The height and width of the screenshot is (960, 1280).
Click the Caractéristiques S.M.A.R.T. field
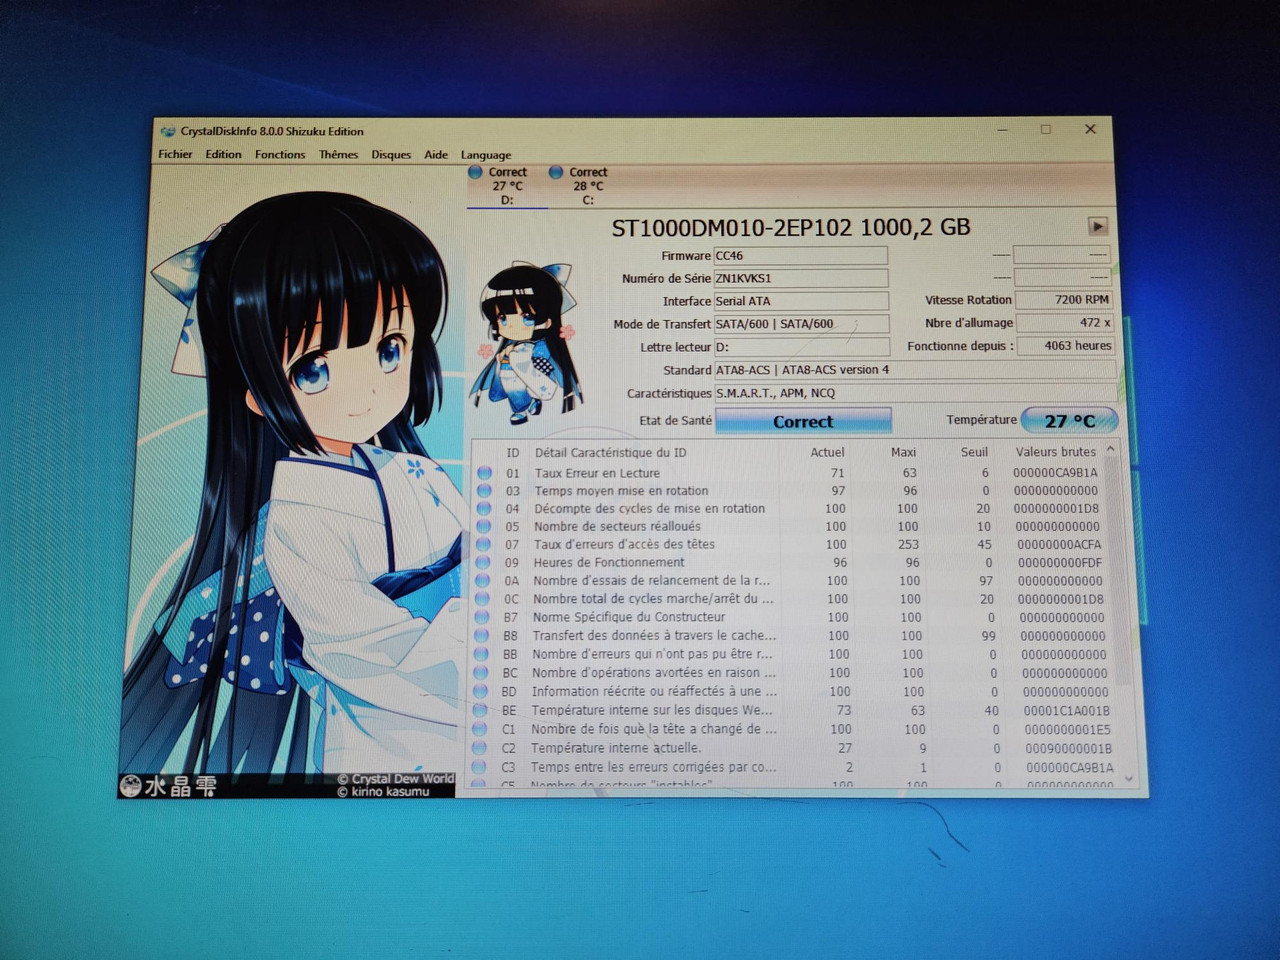915,393
